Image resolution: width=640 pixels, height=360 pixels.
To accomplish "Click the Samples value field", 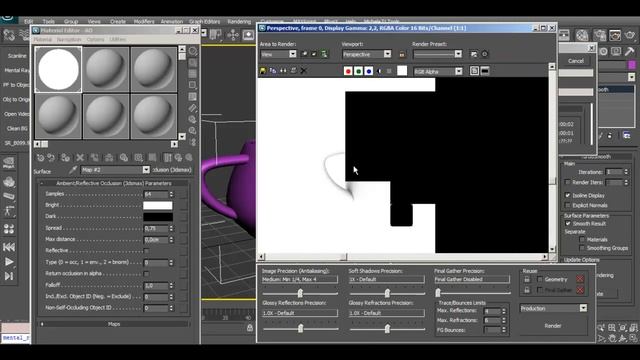I will [156, 194].
